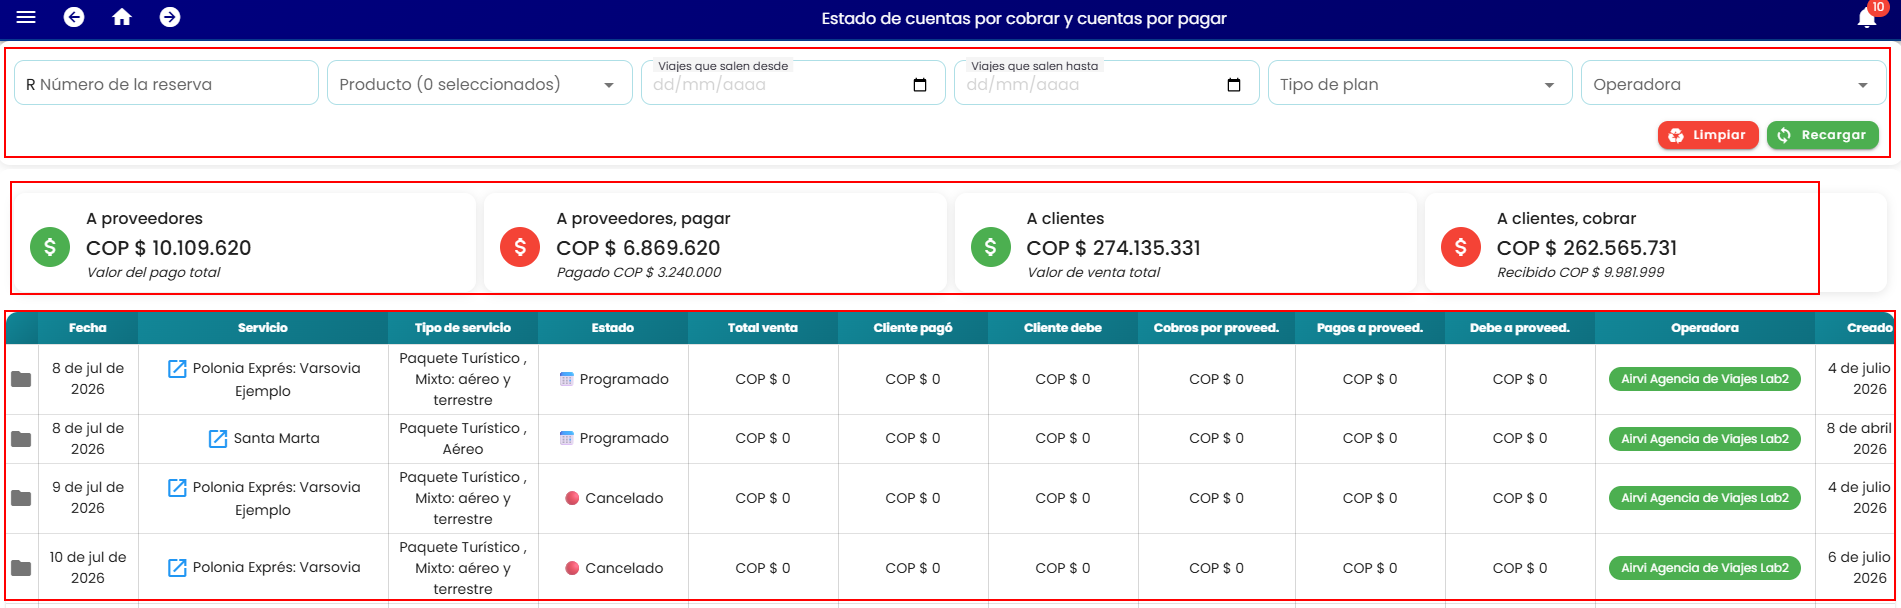Click Airvi Agencia de Viajes Lab2 tag in first row
The image size is (1901, 608).
tap(1704, 379)
